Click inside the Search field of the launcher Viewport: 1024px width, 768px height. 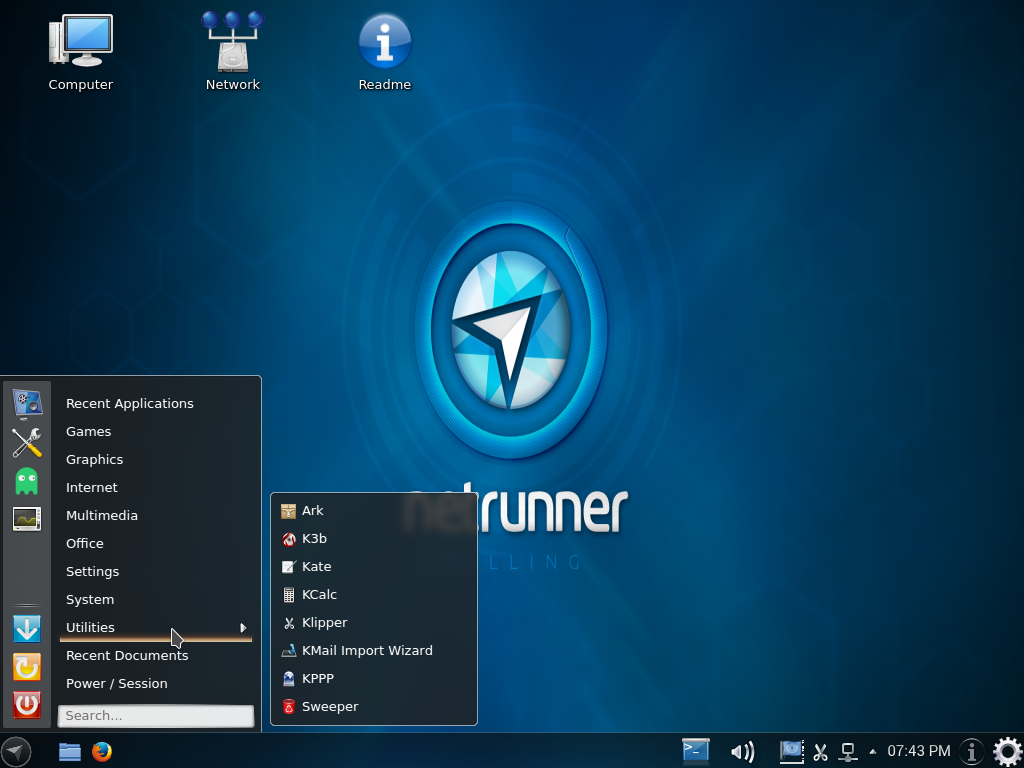(x=155, y=716)
